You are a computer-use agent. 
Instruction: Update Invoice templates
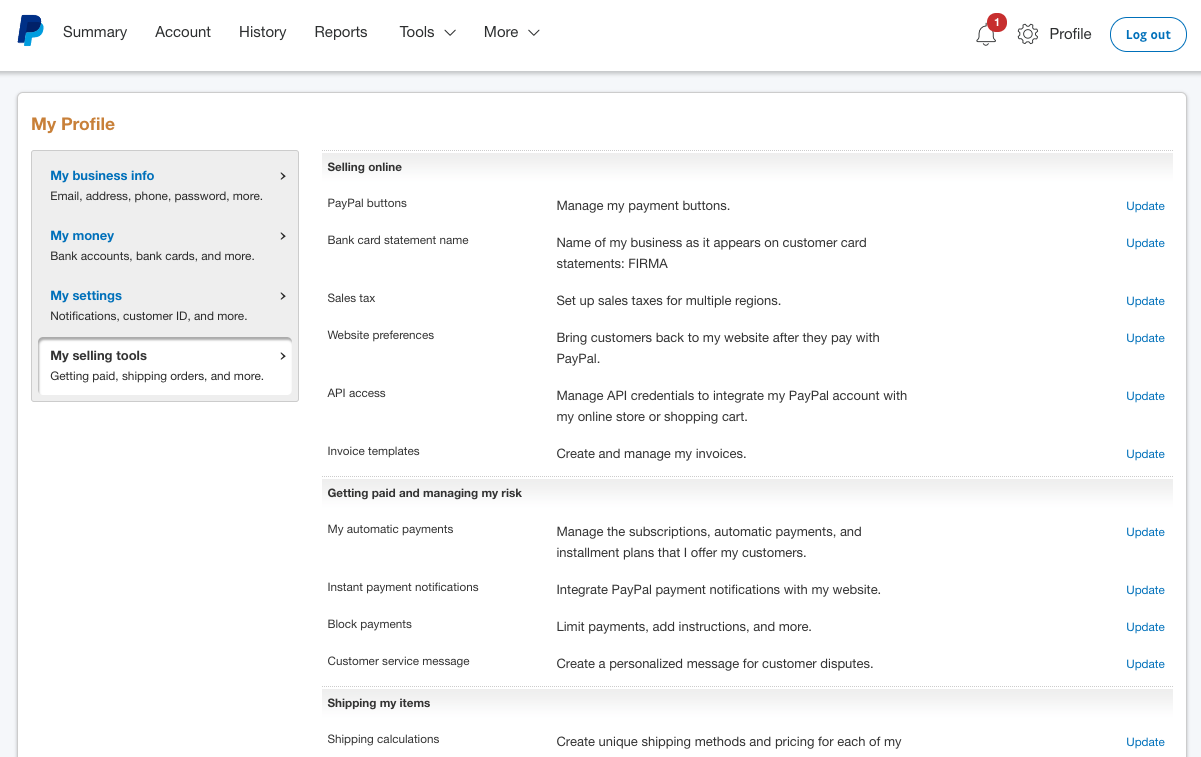click(1145, 454)
